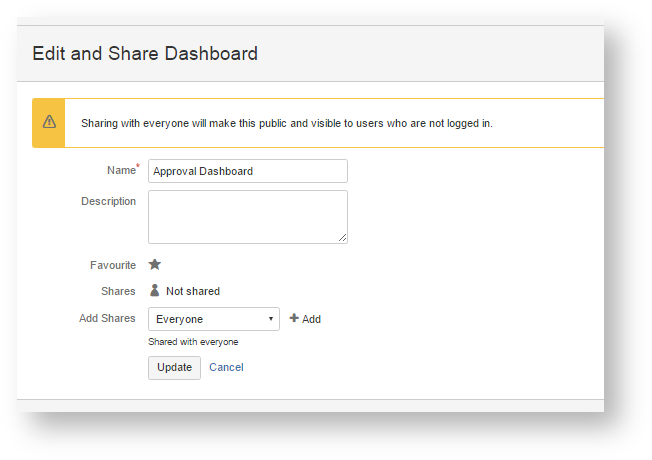Click the Shared with everyone hint text
652x460 pixels.
click(193, 342)
